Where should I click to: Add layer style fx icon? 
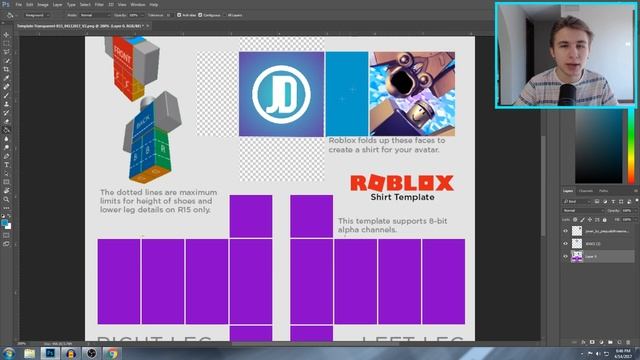tap(583, 342)
